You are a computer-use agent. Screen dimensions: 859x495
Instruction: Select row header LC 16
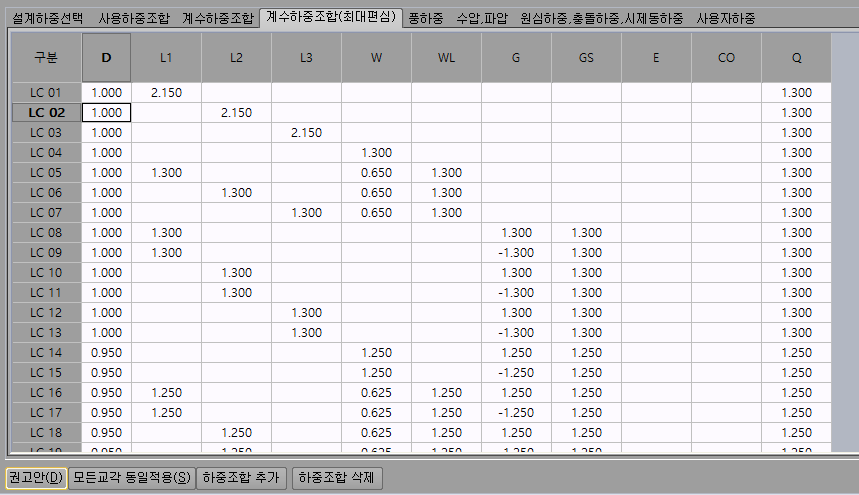[47, 393]
